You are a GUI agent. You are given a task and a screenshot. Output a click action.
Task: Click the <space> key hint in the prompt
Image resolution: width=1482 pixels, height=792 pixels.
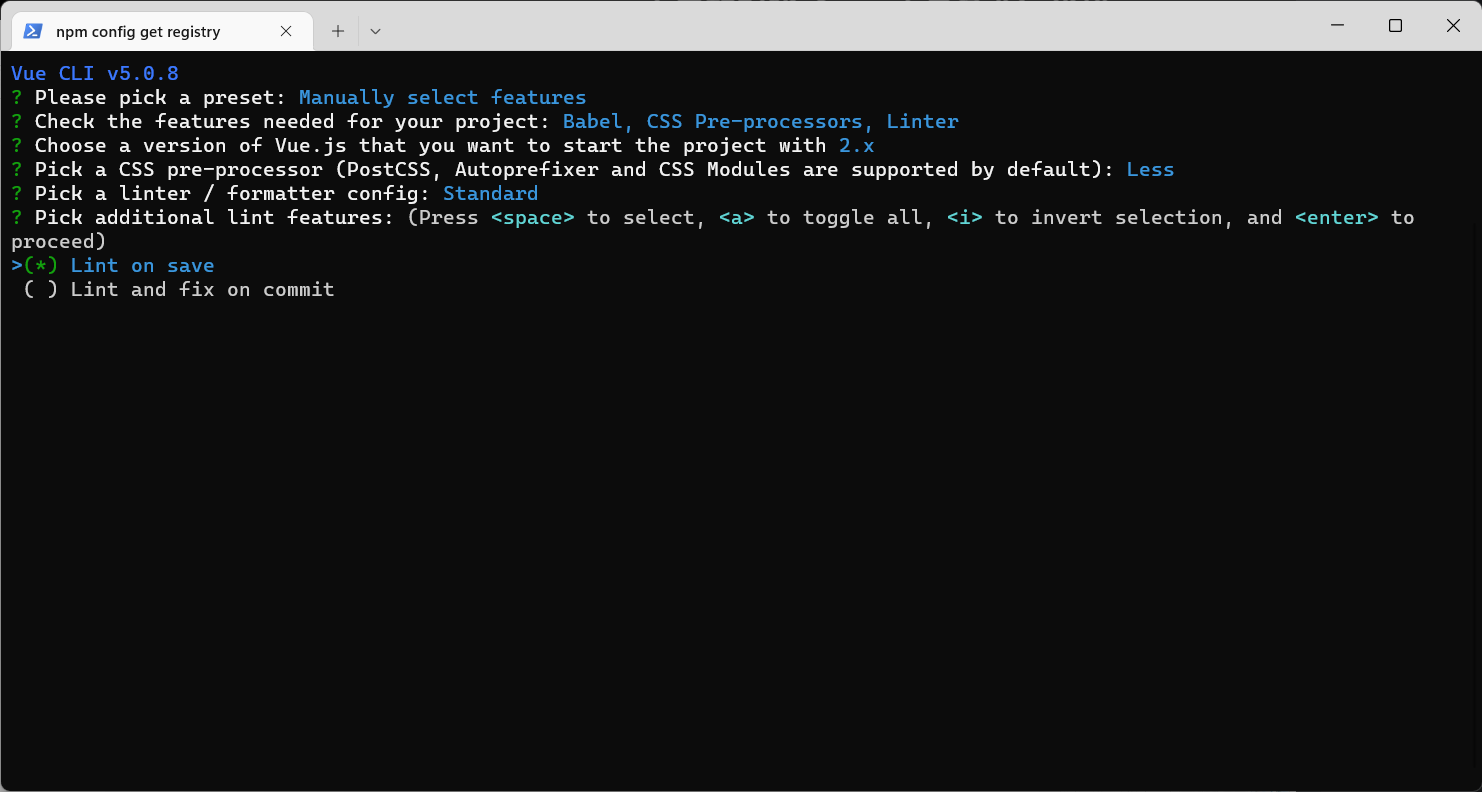tap(534, 217)
